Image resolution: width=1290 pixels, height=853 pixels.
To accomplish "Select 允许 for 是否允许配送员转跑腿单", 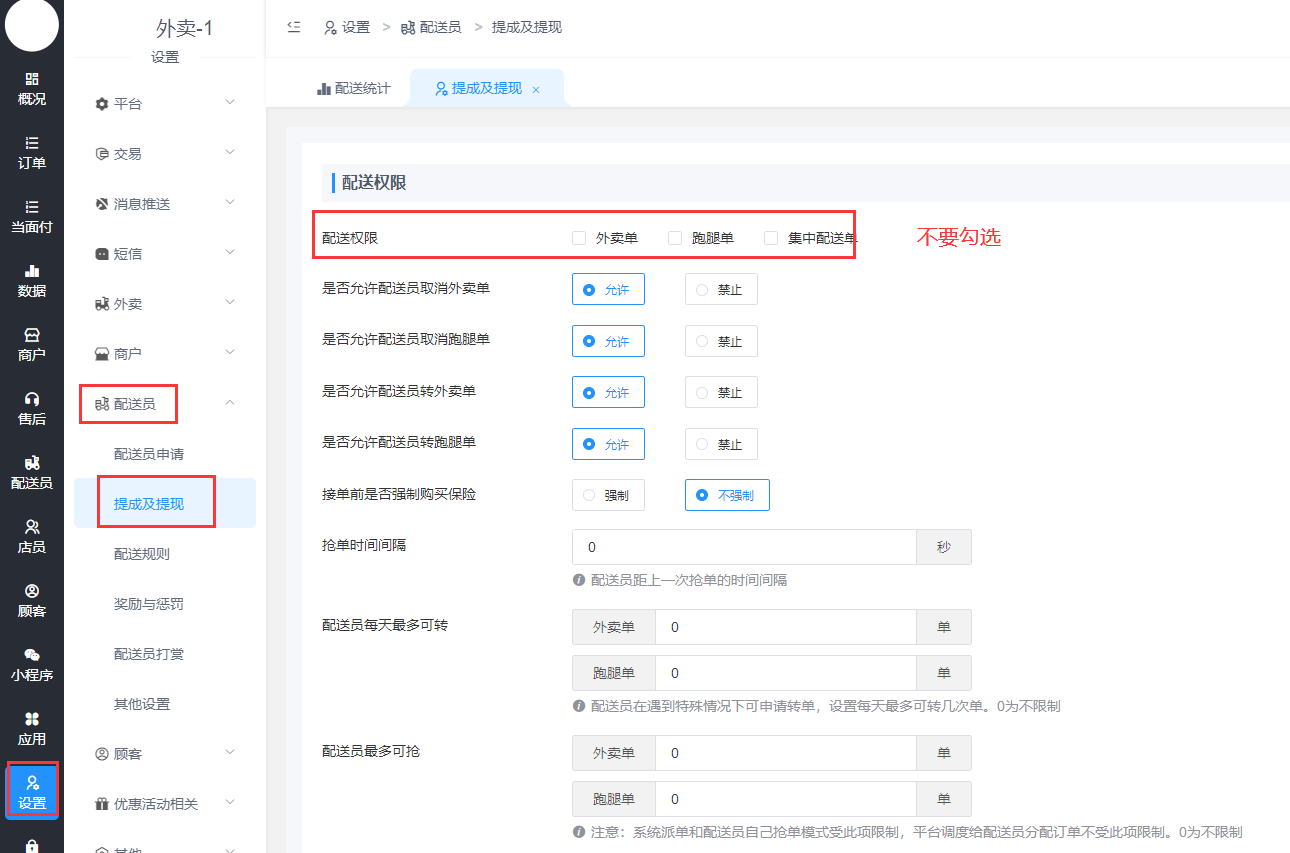I will click(608, 444).
